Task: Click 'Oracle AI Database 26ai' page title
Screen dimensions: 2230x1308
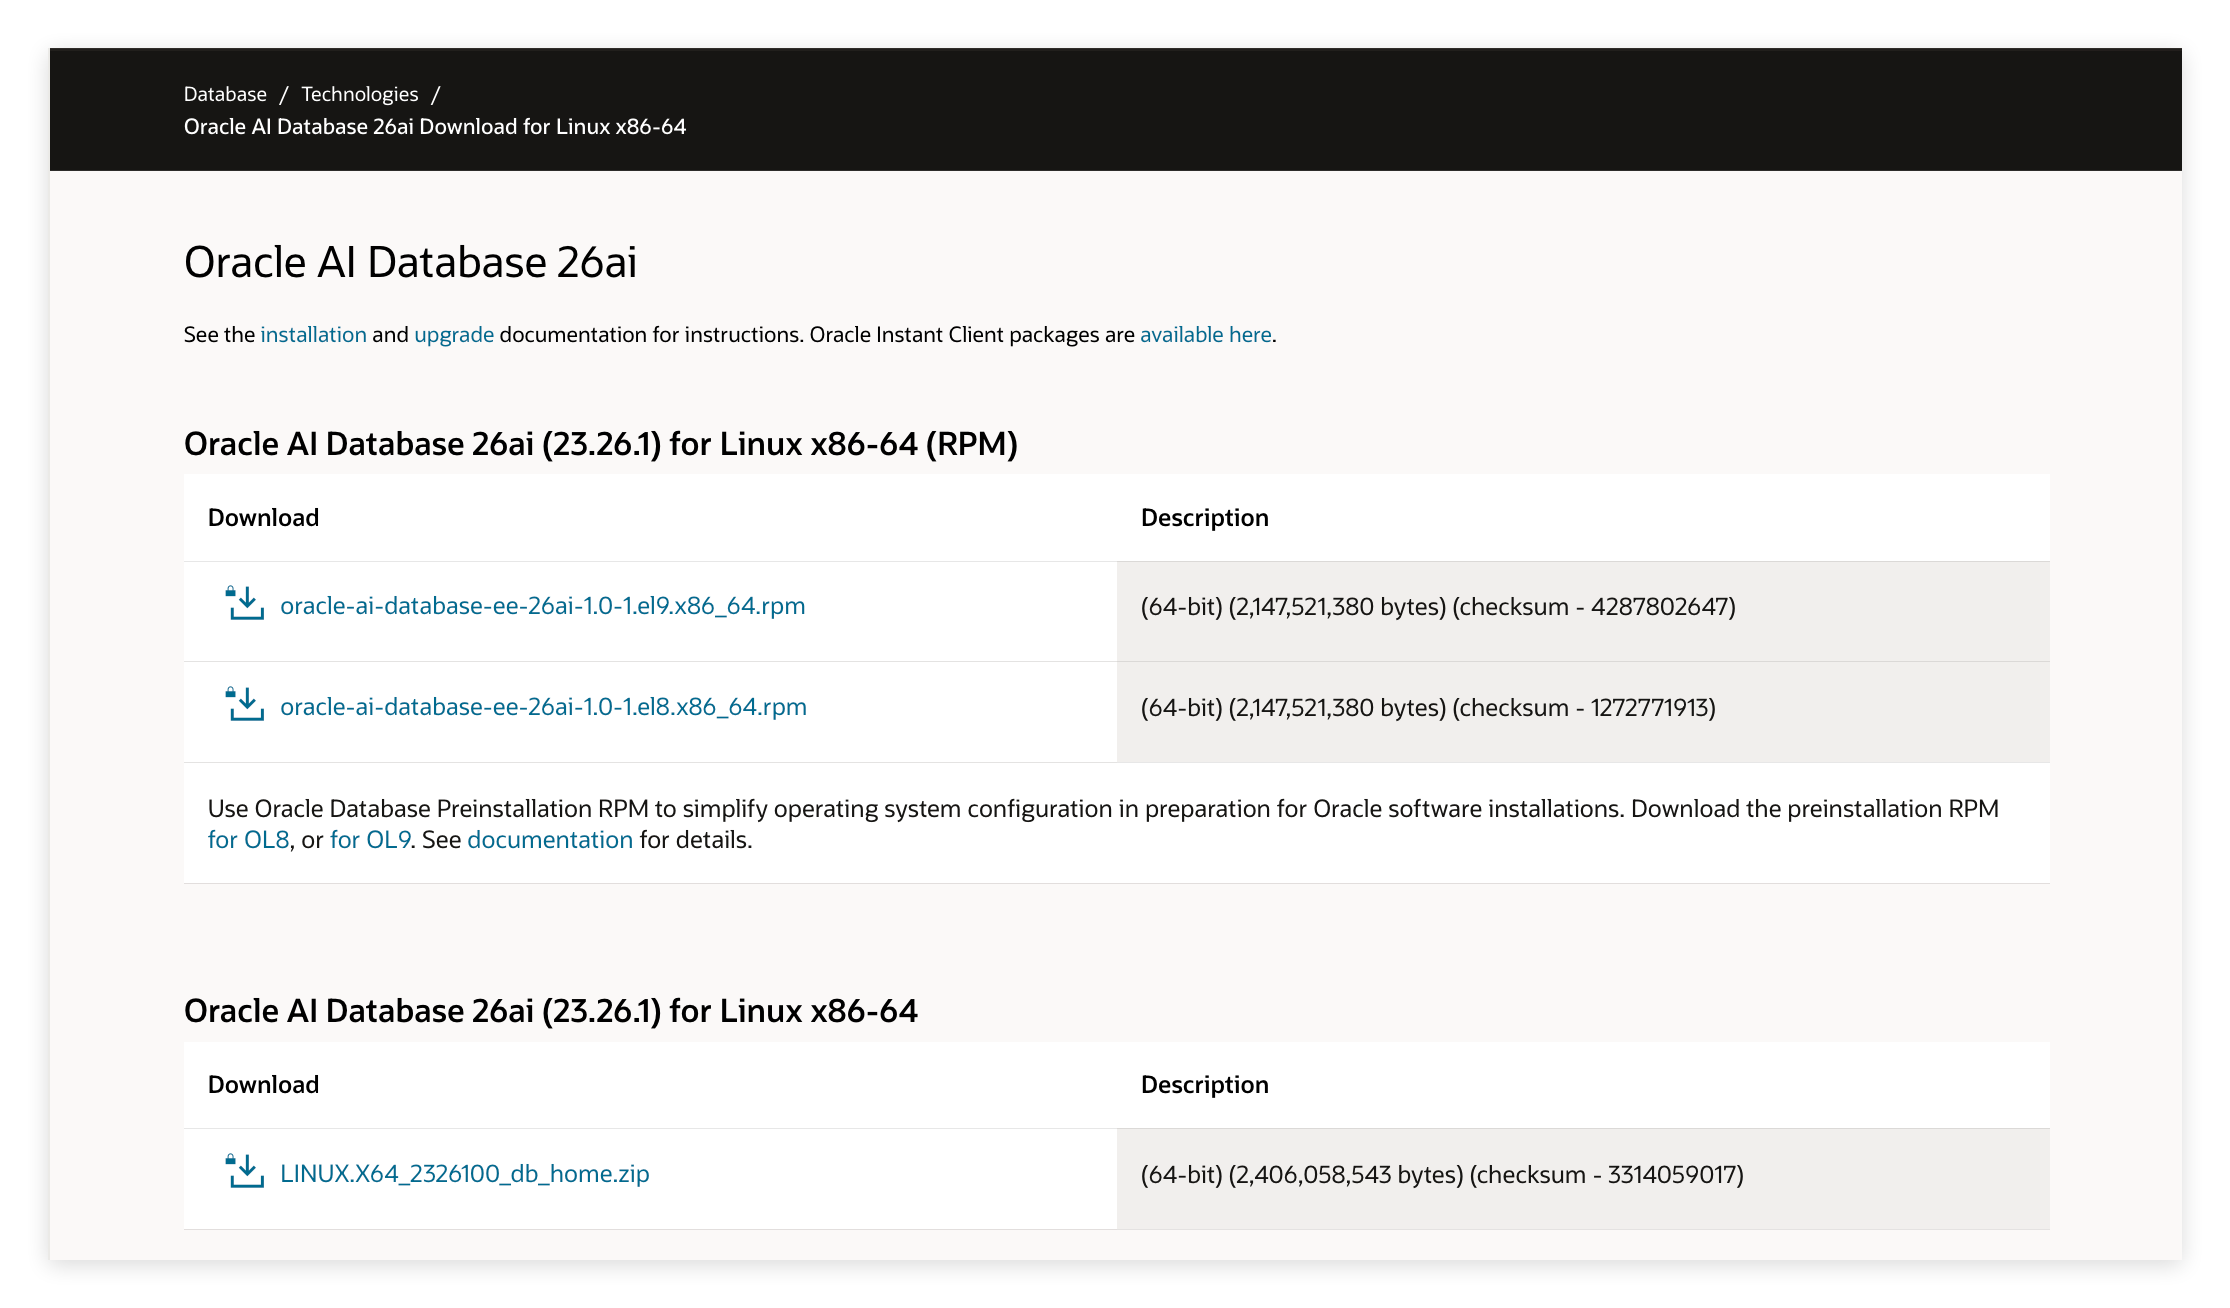Action: 410,263
